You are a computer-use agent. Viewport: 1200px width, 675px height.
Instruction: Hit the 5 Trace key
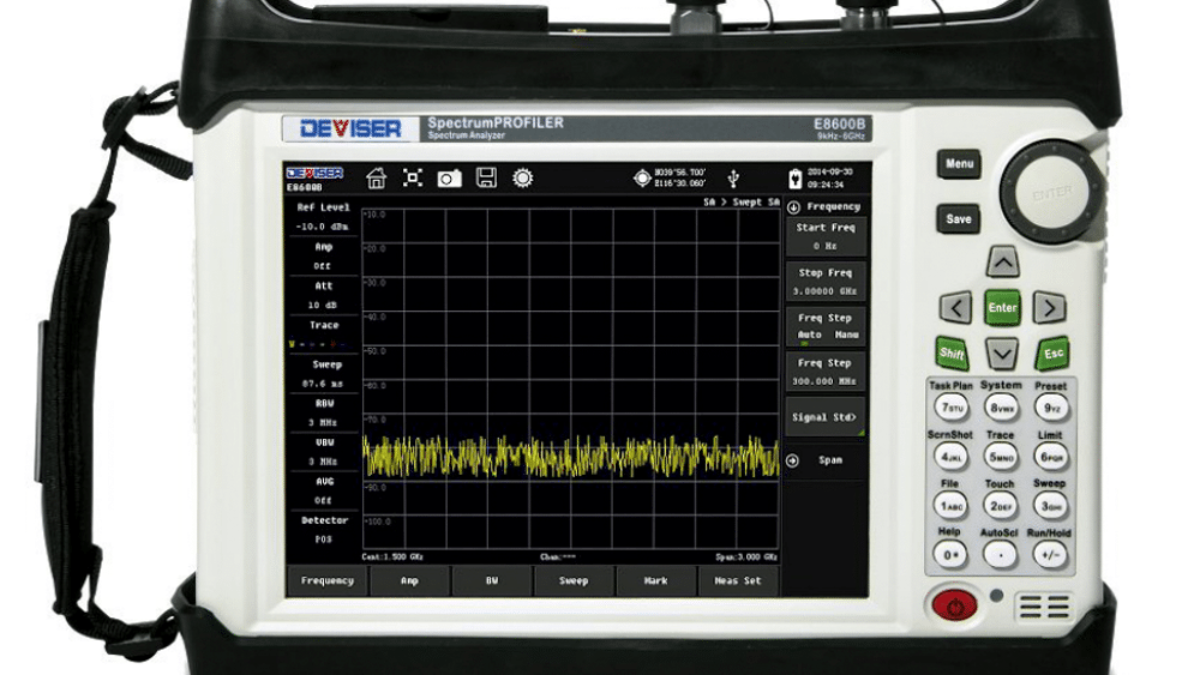point(1000,457)
